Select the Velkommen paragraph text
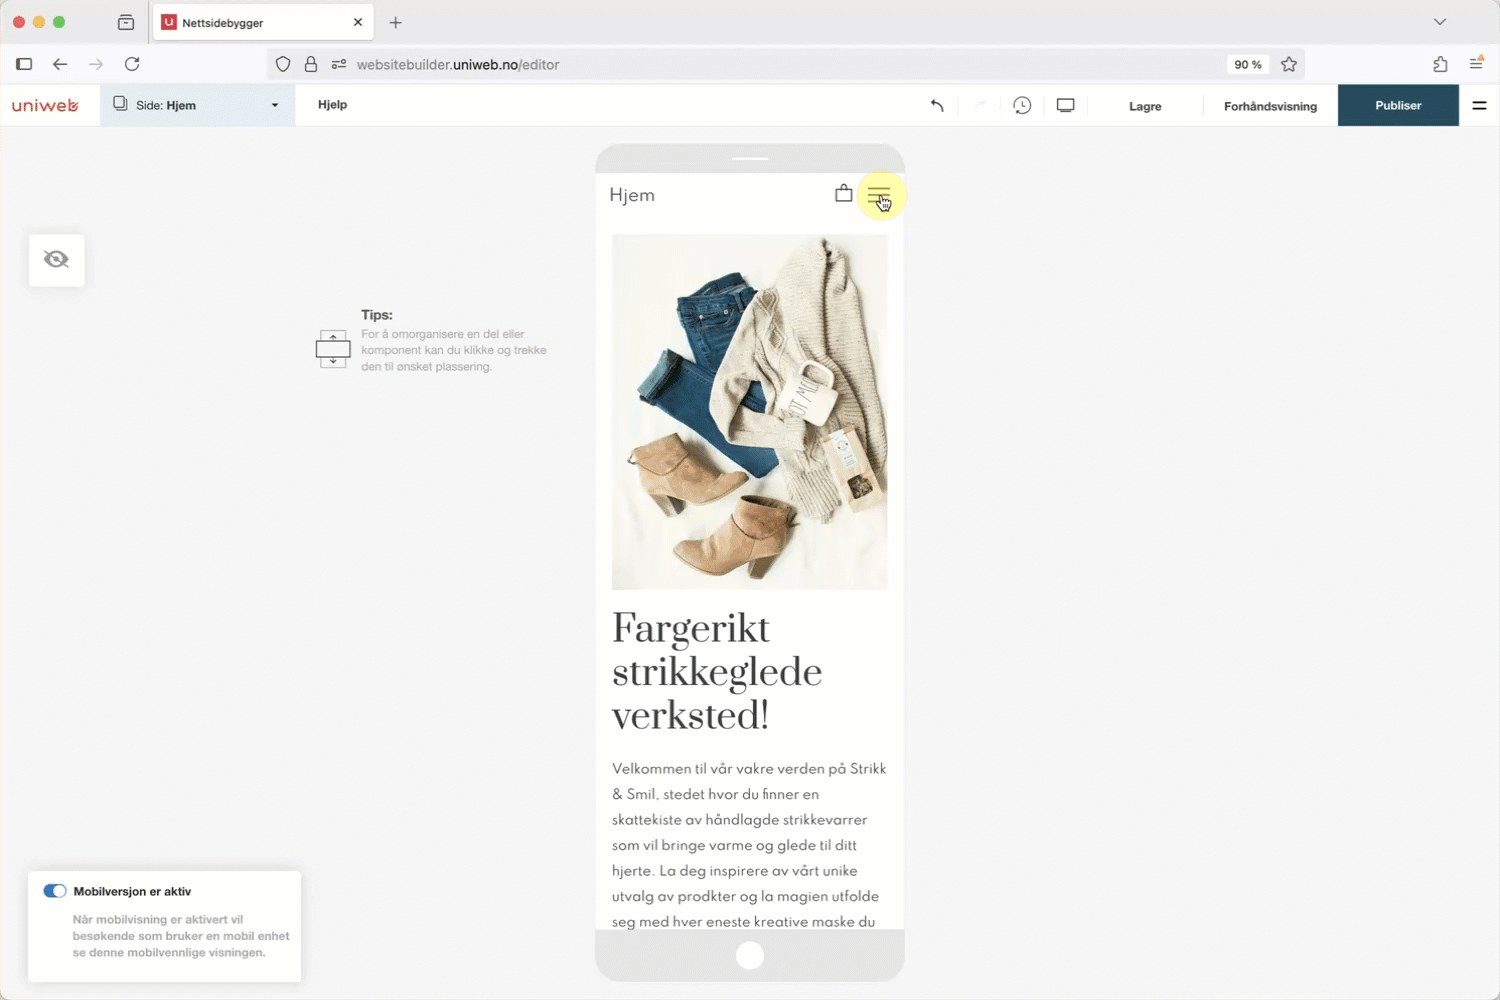Image resolution: width=1500 pixels, height=1000 pixels. click(750, 845)
